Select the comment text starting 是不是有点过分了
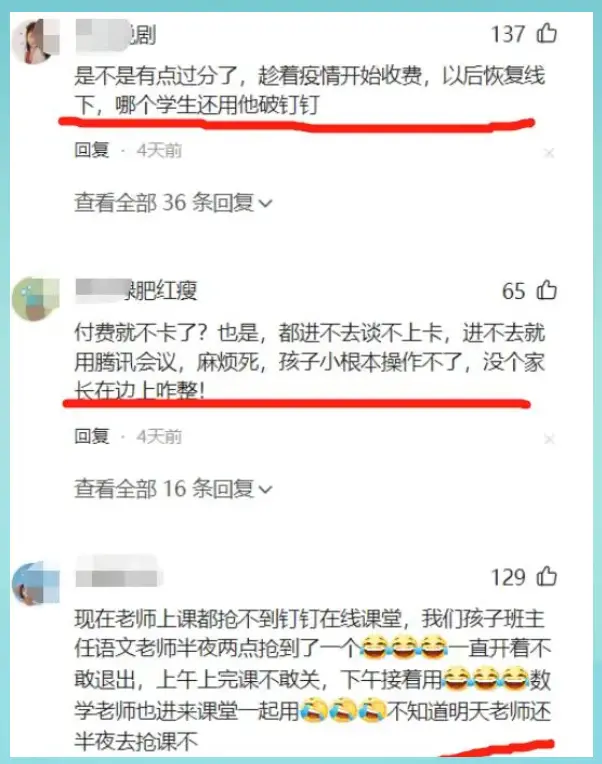The height and width of the screenshot is (764, 602). (310, 90)
